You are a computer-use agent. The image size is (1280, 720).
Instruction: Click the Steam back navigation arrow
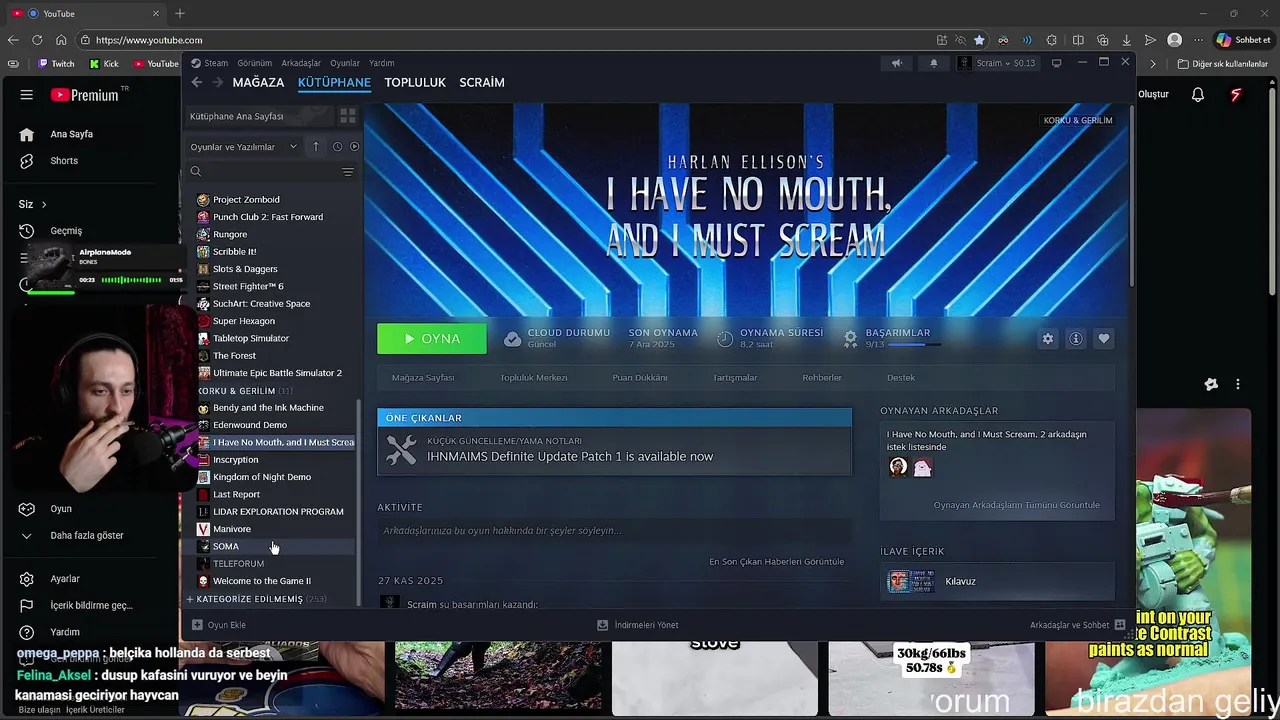(x=197, y=83)
